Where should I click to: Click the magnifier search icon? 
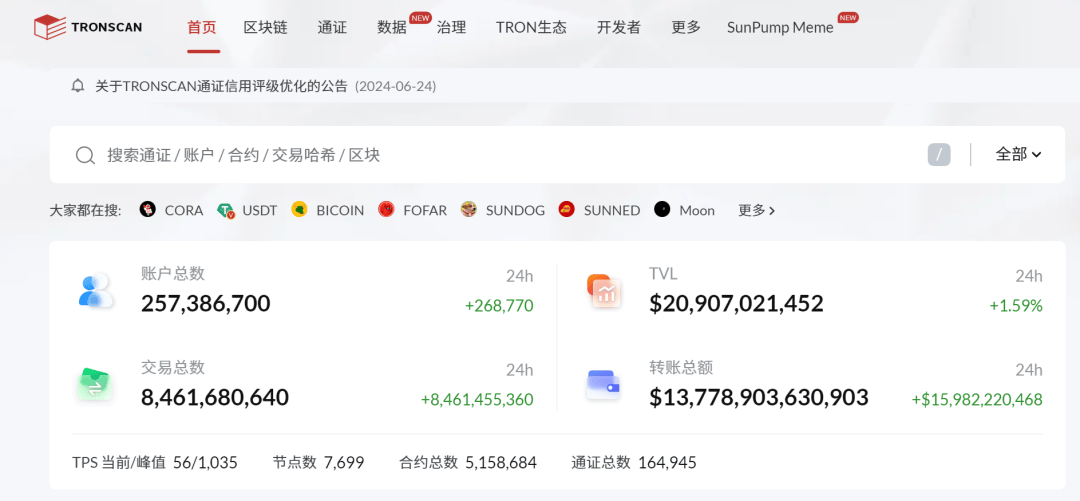[x=85, y=155]
